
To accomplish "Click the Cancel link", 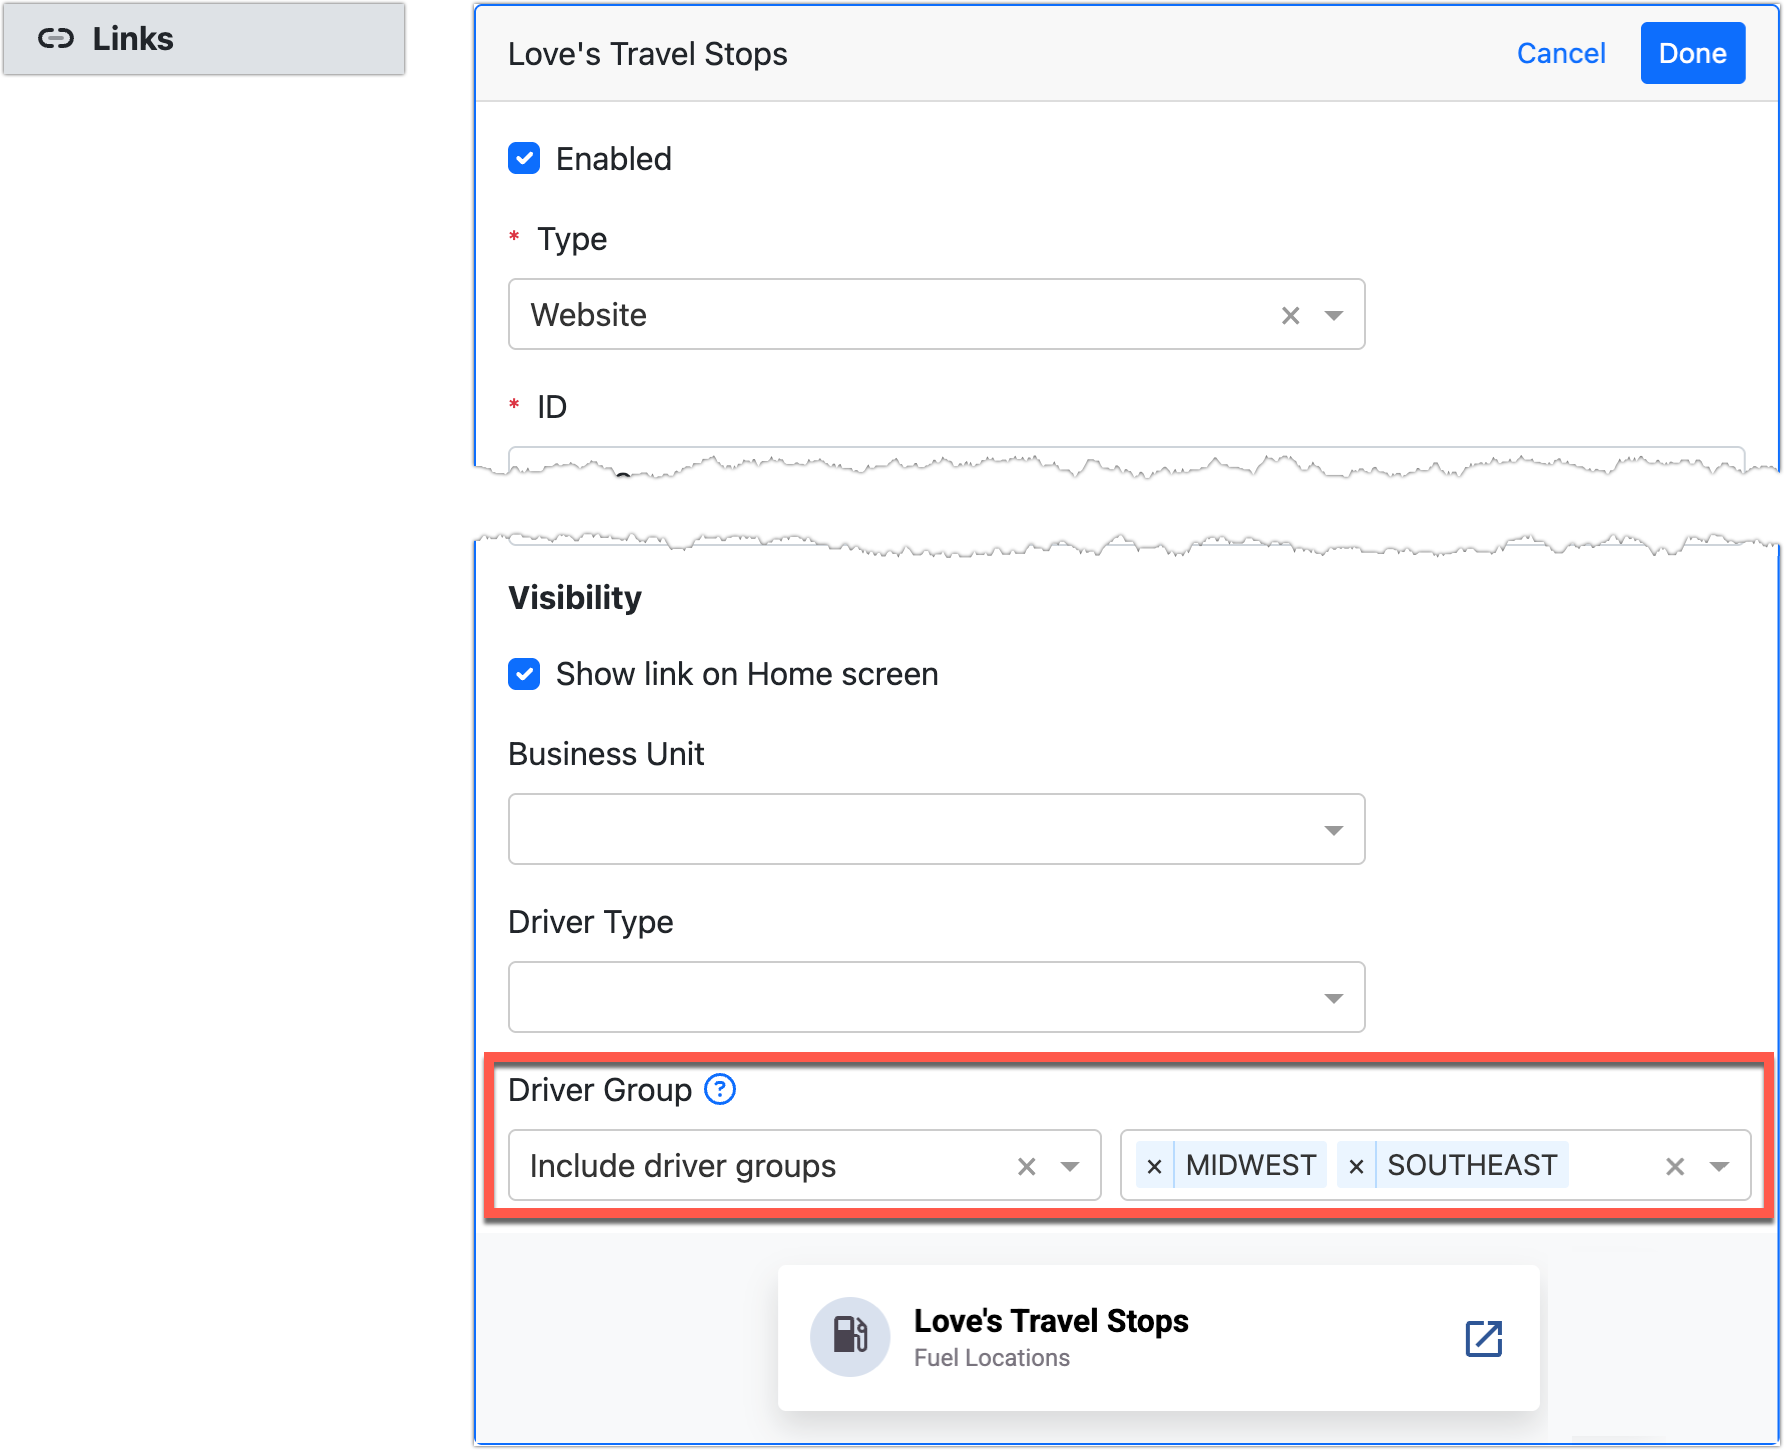I will (1560, 53).
